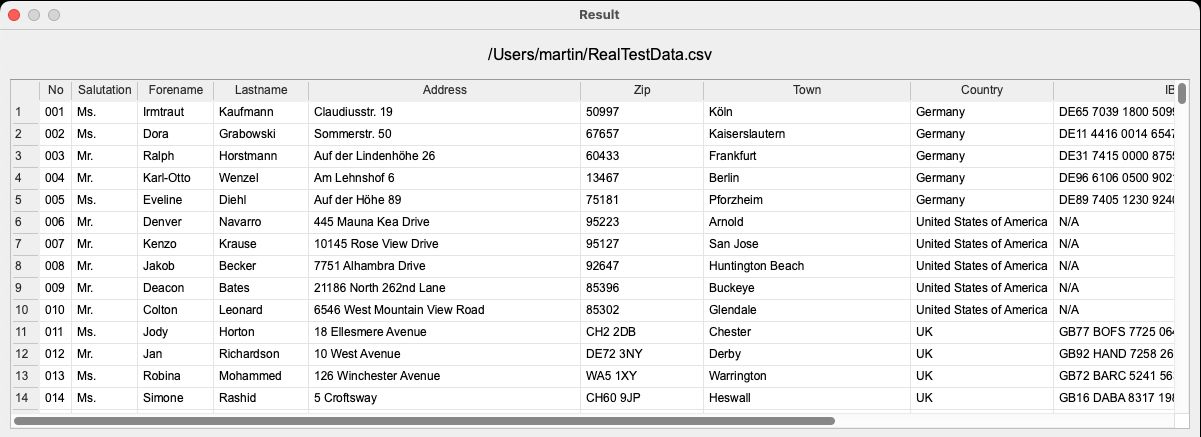Click the Huntington Beach town cell
Screen dimensions: 1201x437
point(806,266)
